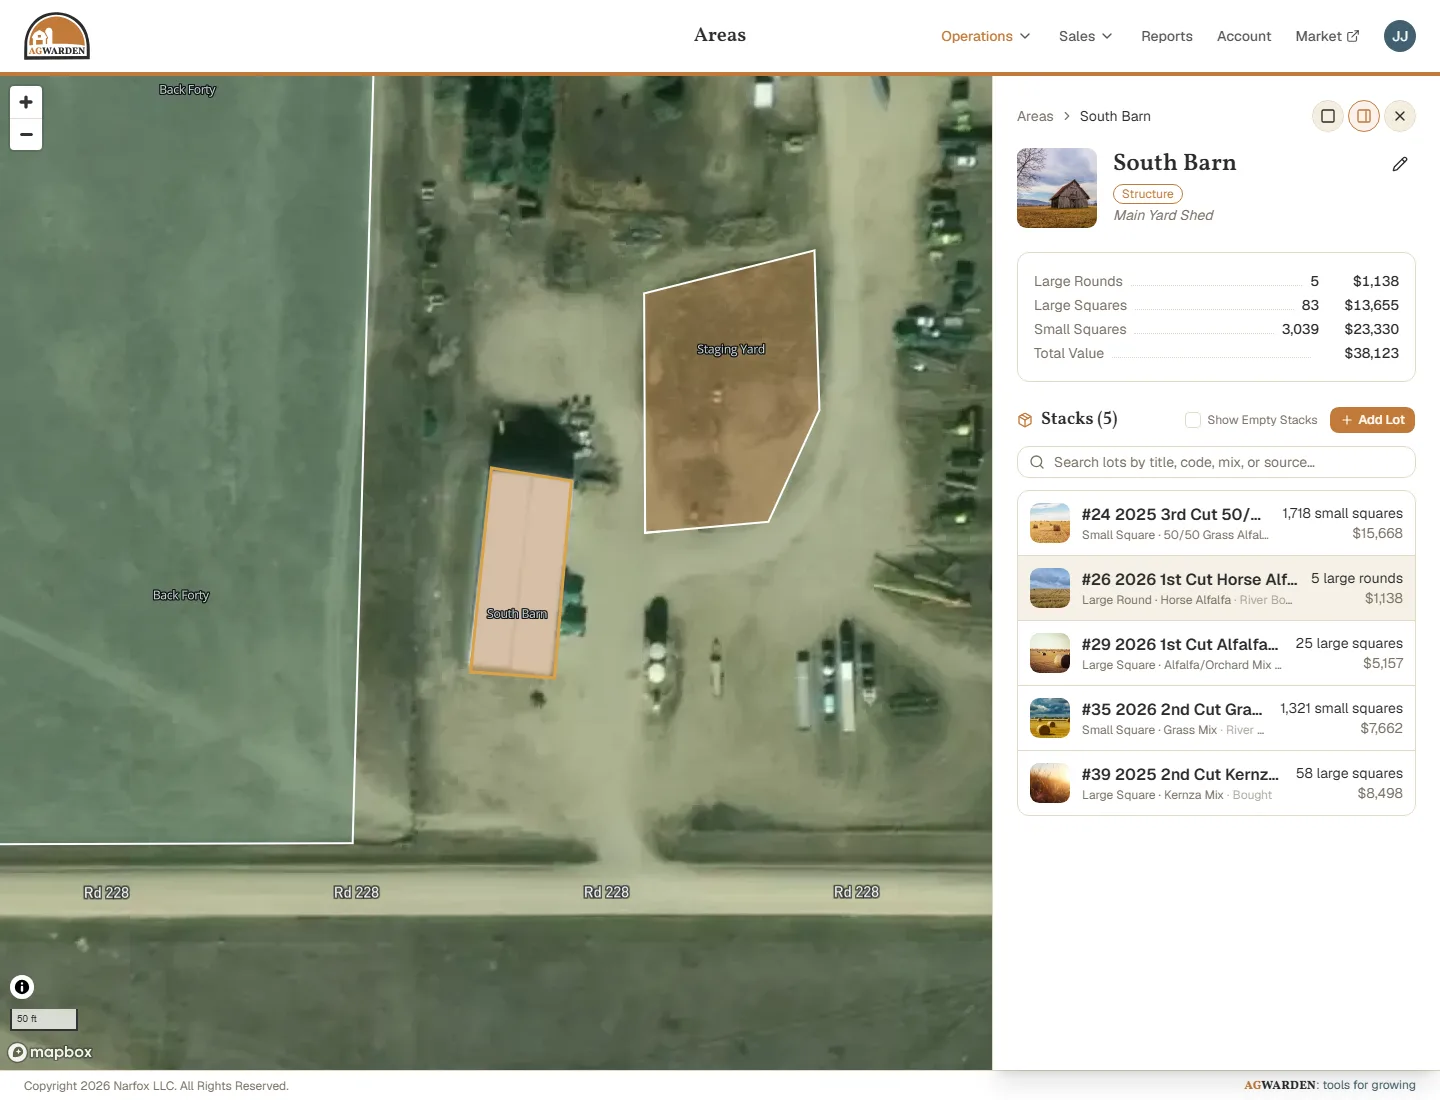Go to the Areas breadcrumb link
Screen dimensions: 1440x1100
[x=1035, y=116]
